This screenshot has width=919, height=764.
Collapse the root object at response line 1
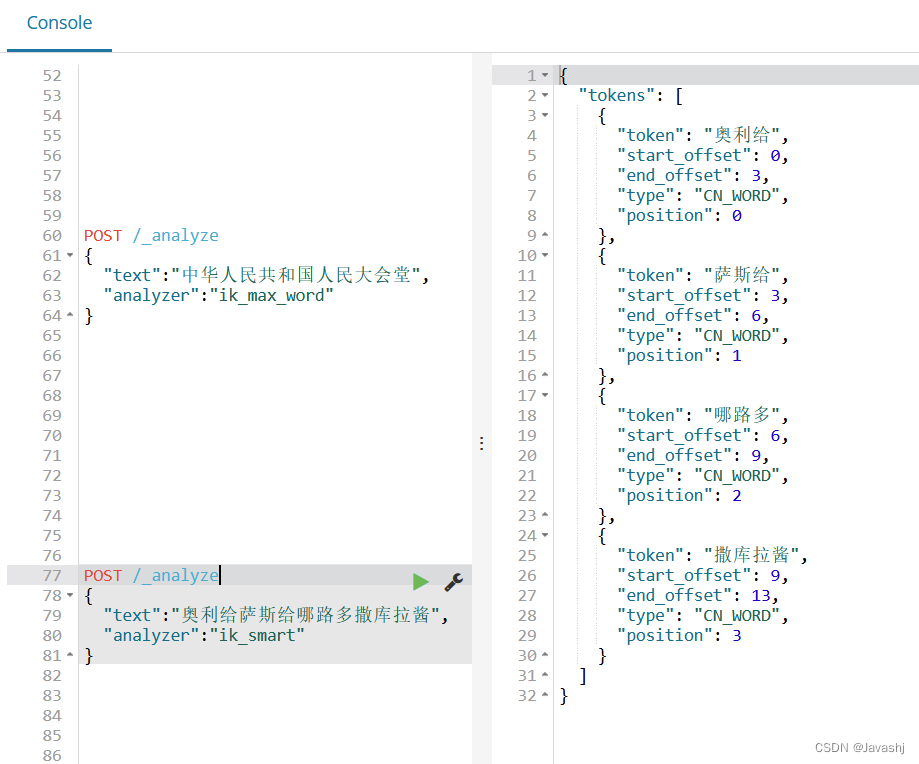(x=545, y=75)
